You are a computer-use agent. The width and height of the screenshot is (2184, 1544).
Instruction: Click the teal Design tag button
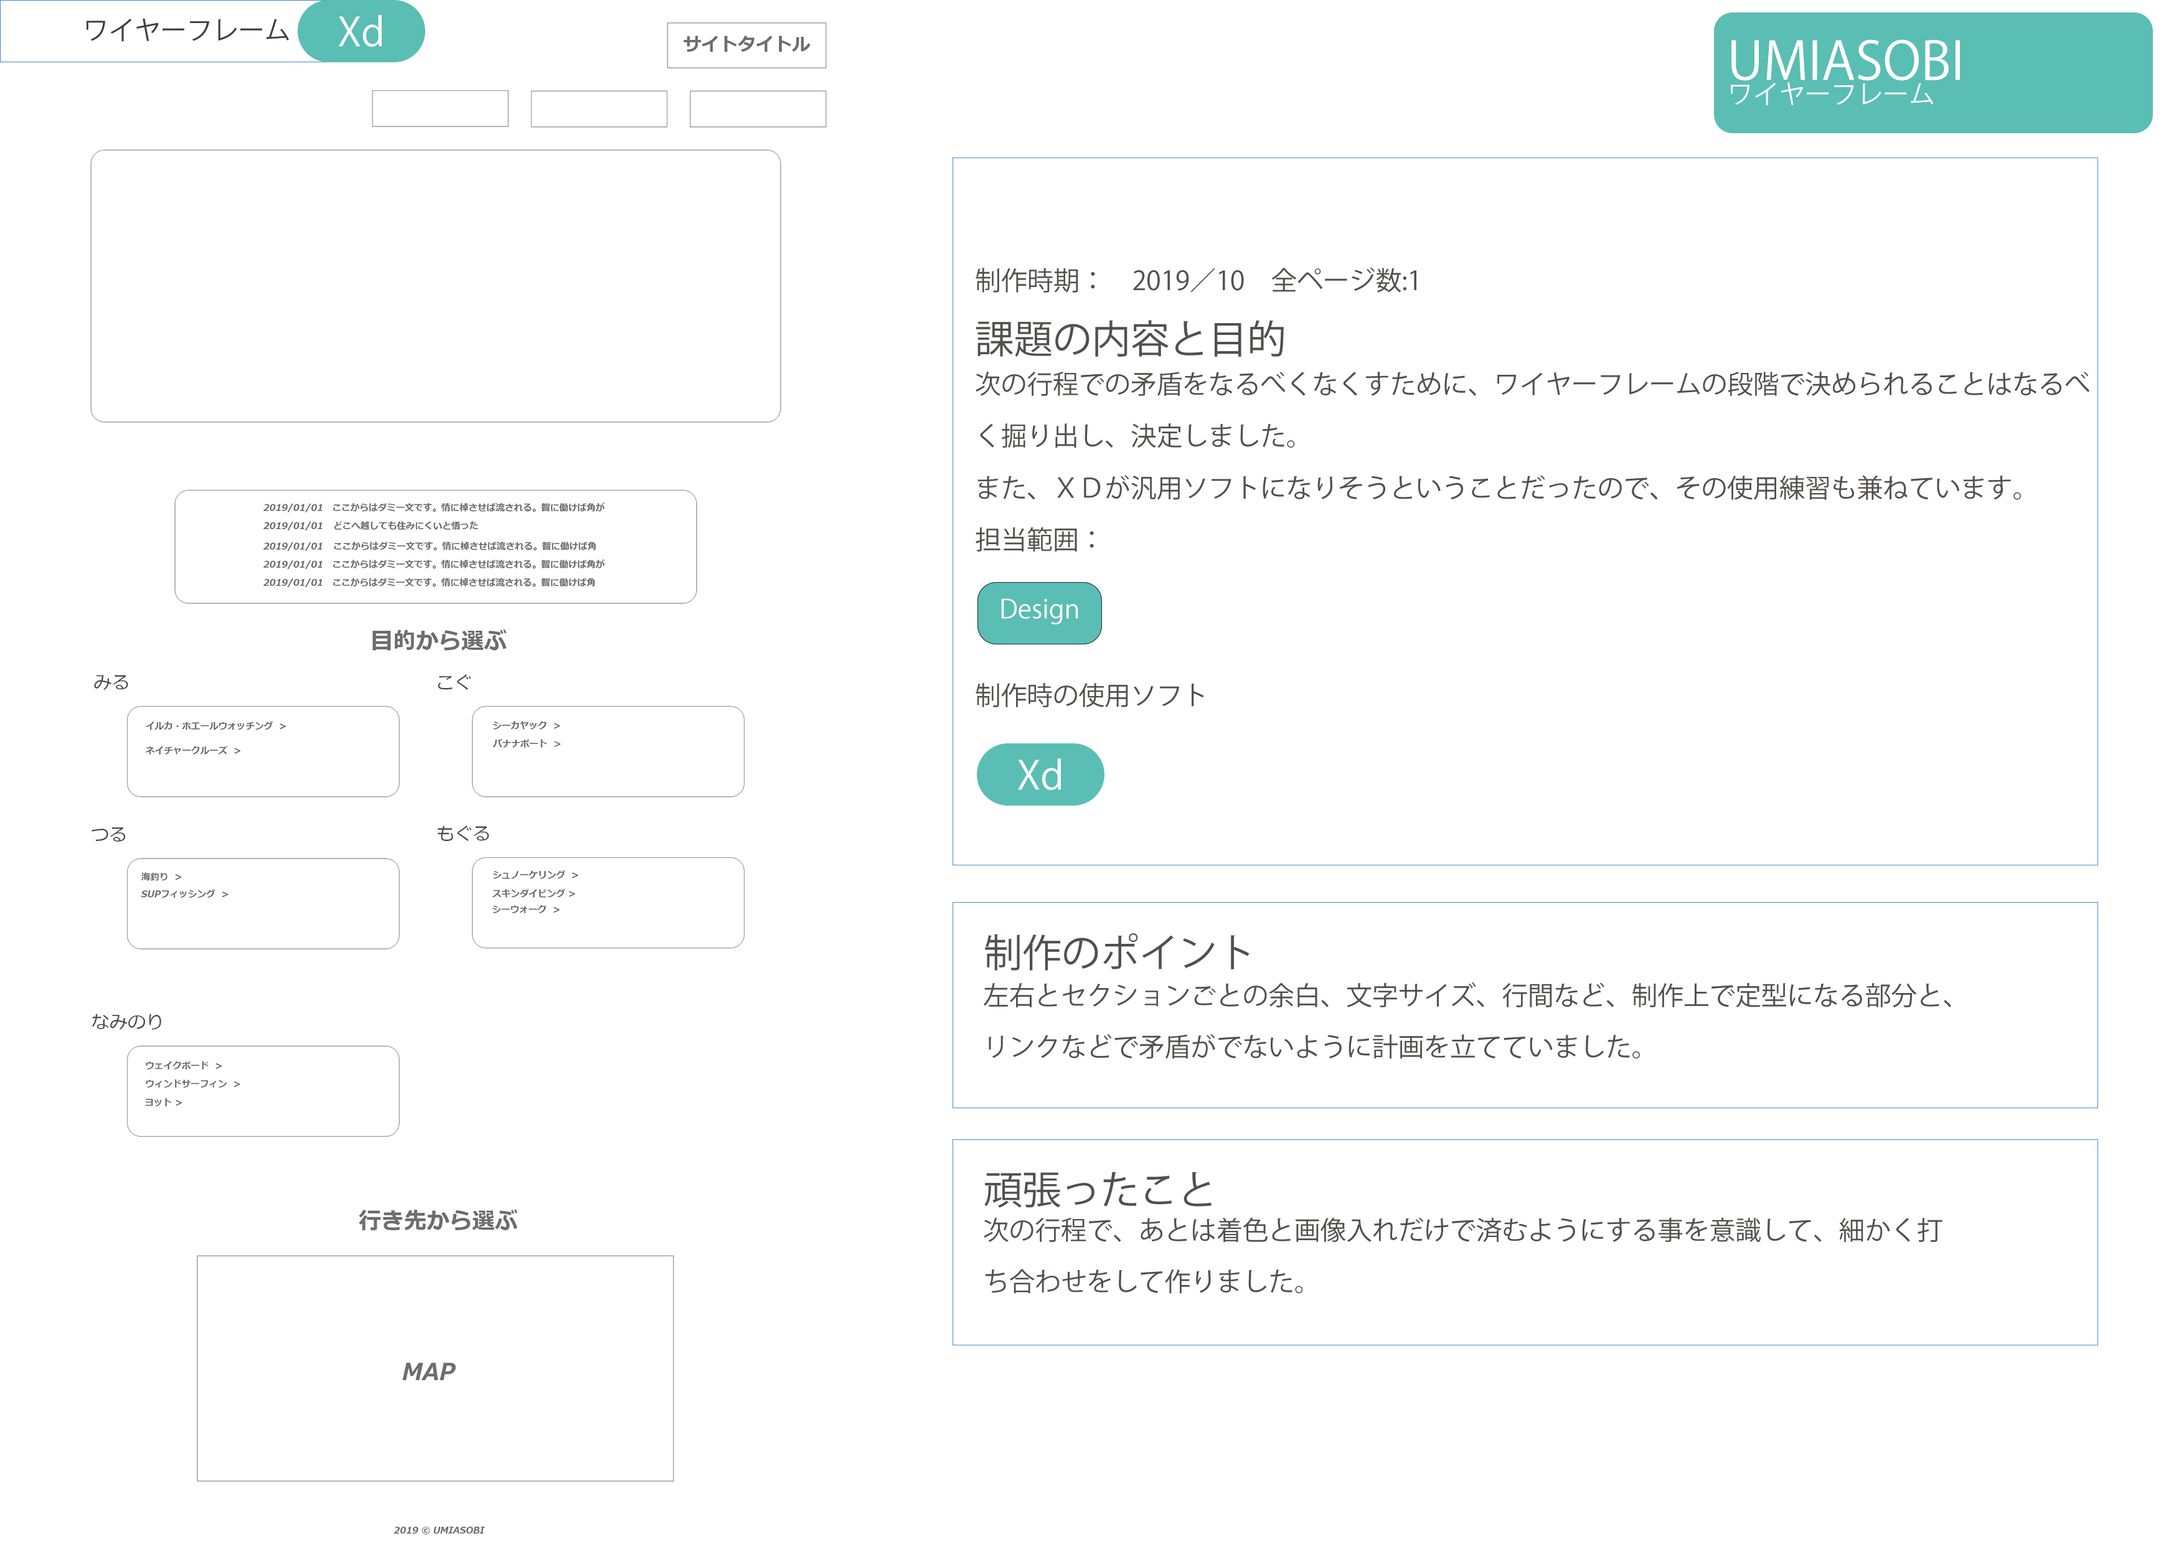pos(1038,611)
